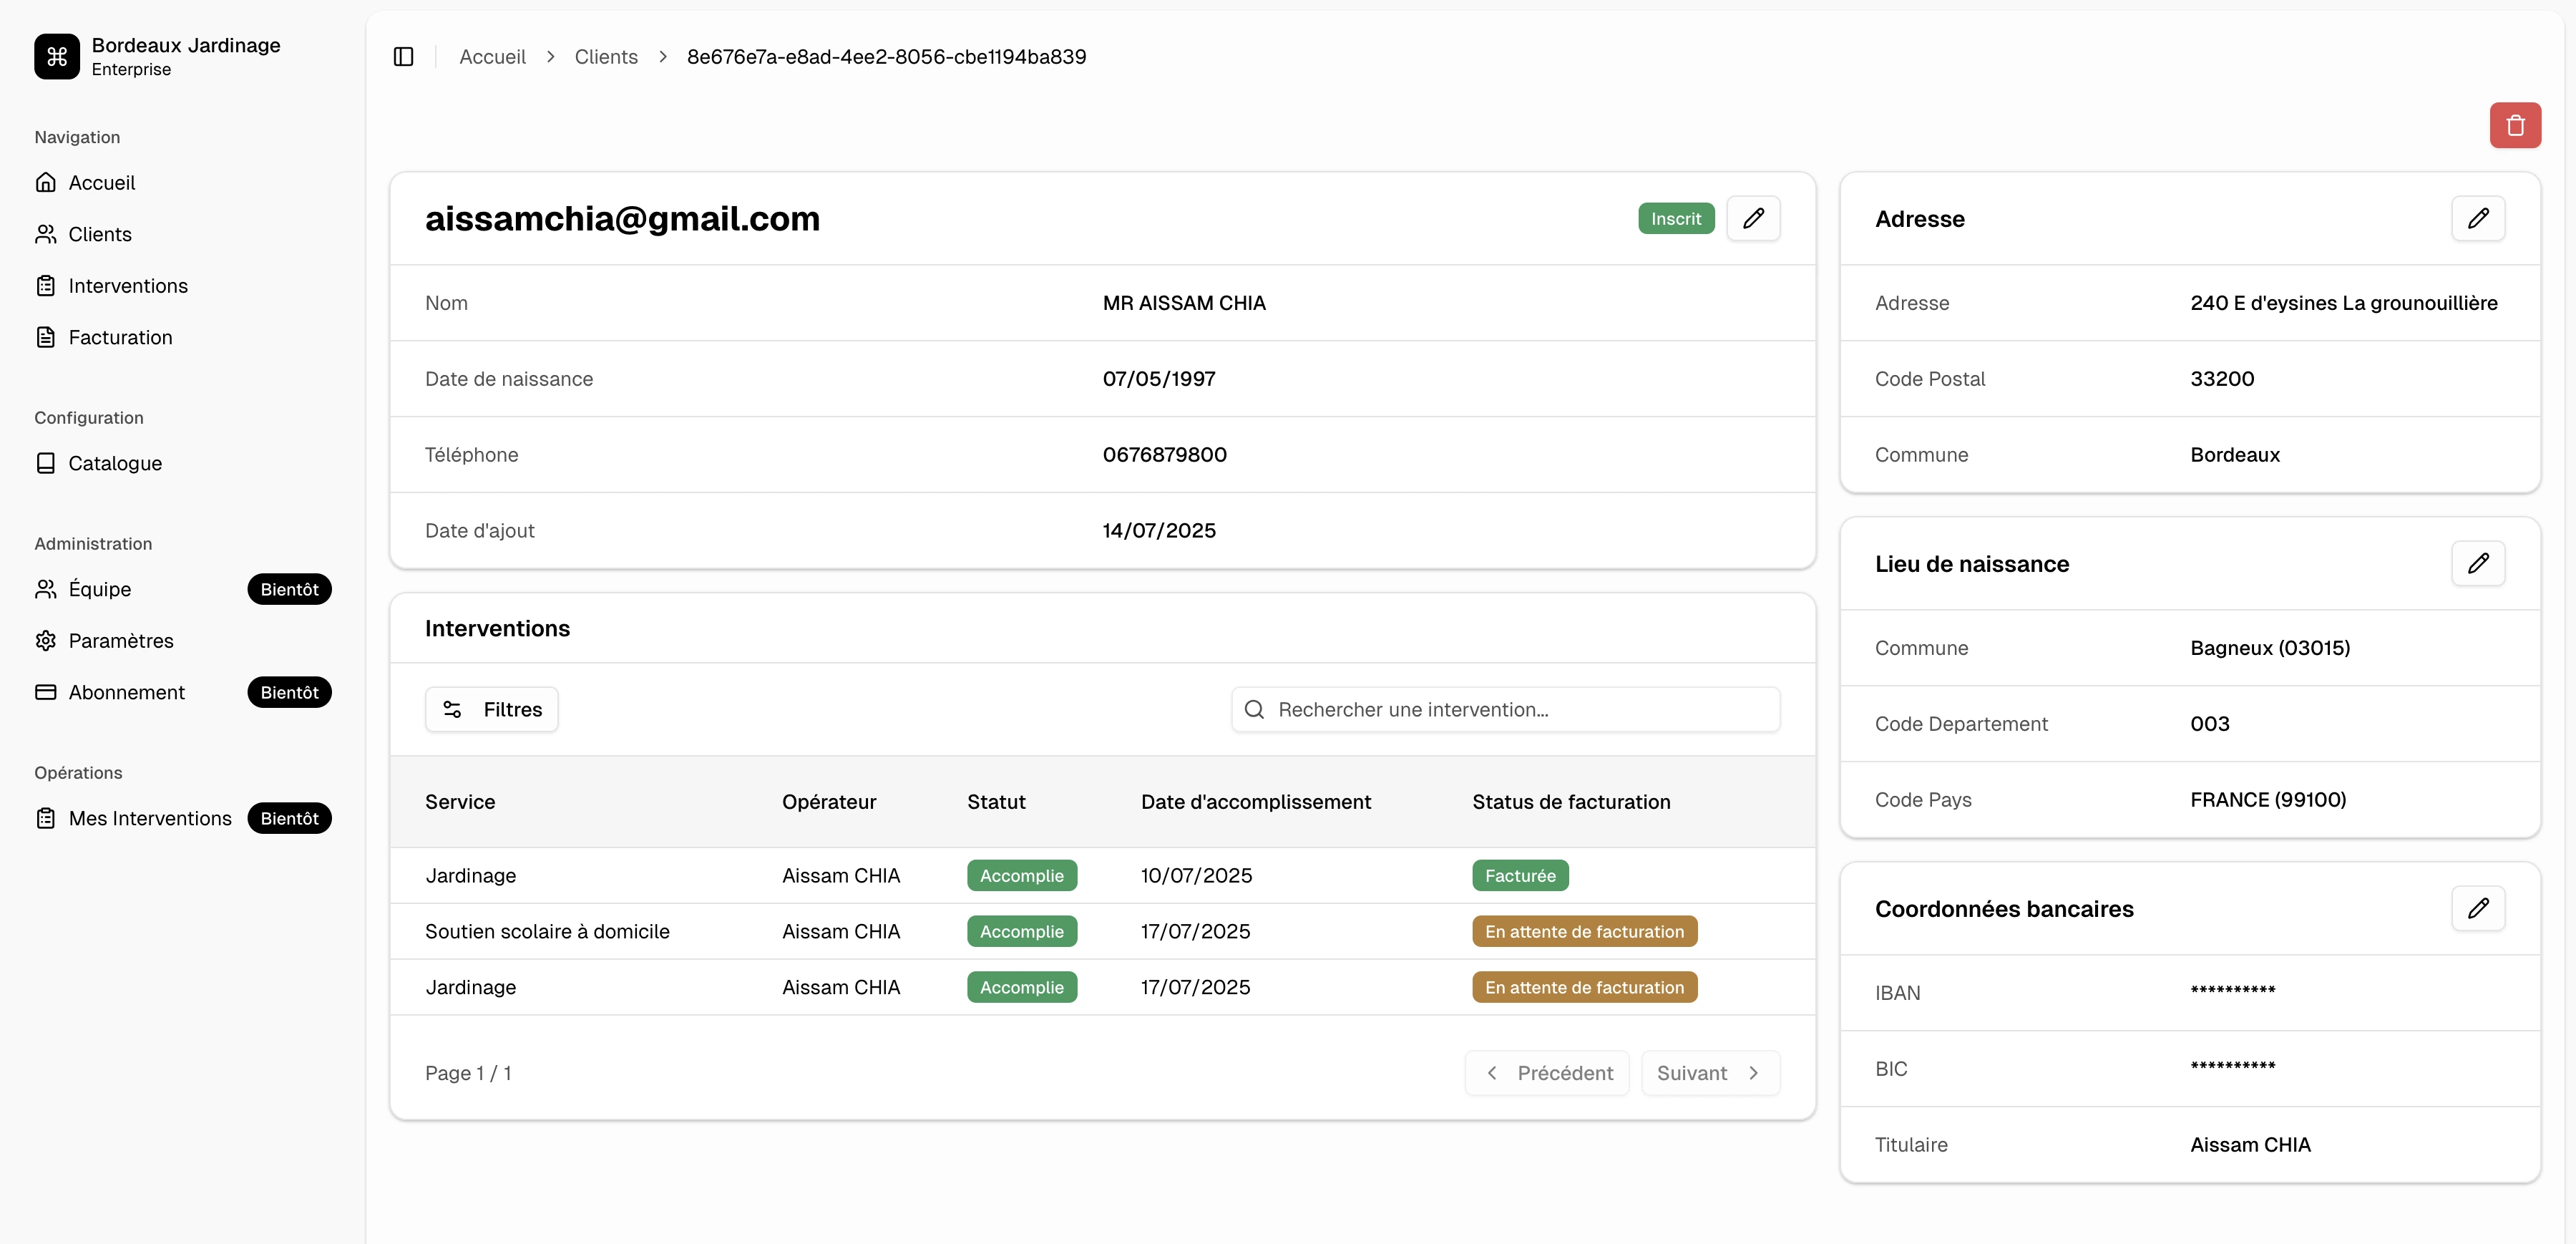Screen dimensions: 2576x1244
Task: Toggle the sidebar collapse panel icon
Action: [x=404, y=56]
